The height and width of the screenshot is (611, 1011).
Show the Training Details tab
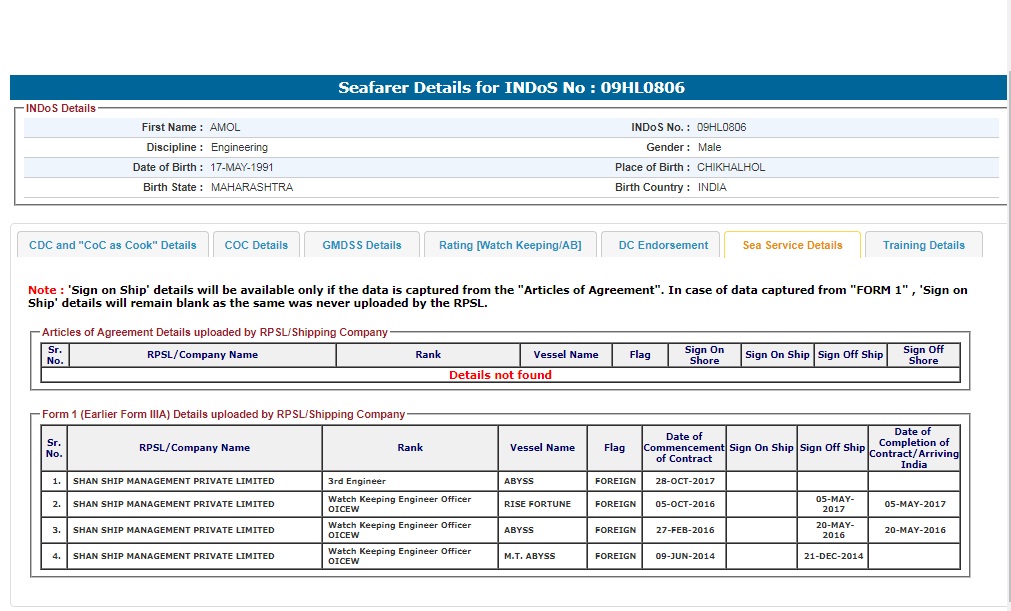coord(923,245)
